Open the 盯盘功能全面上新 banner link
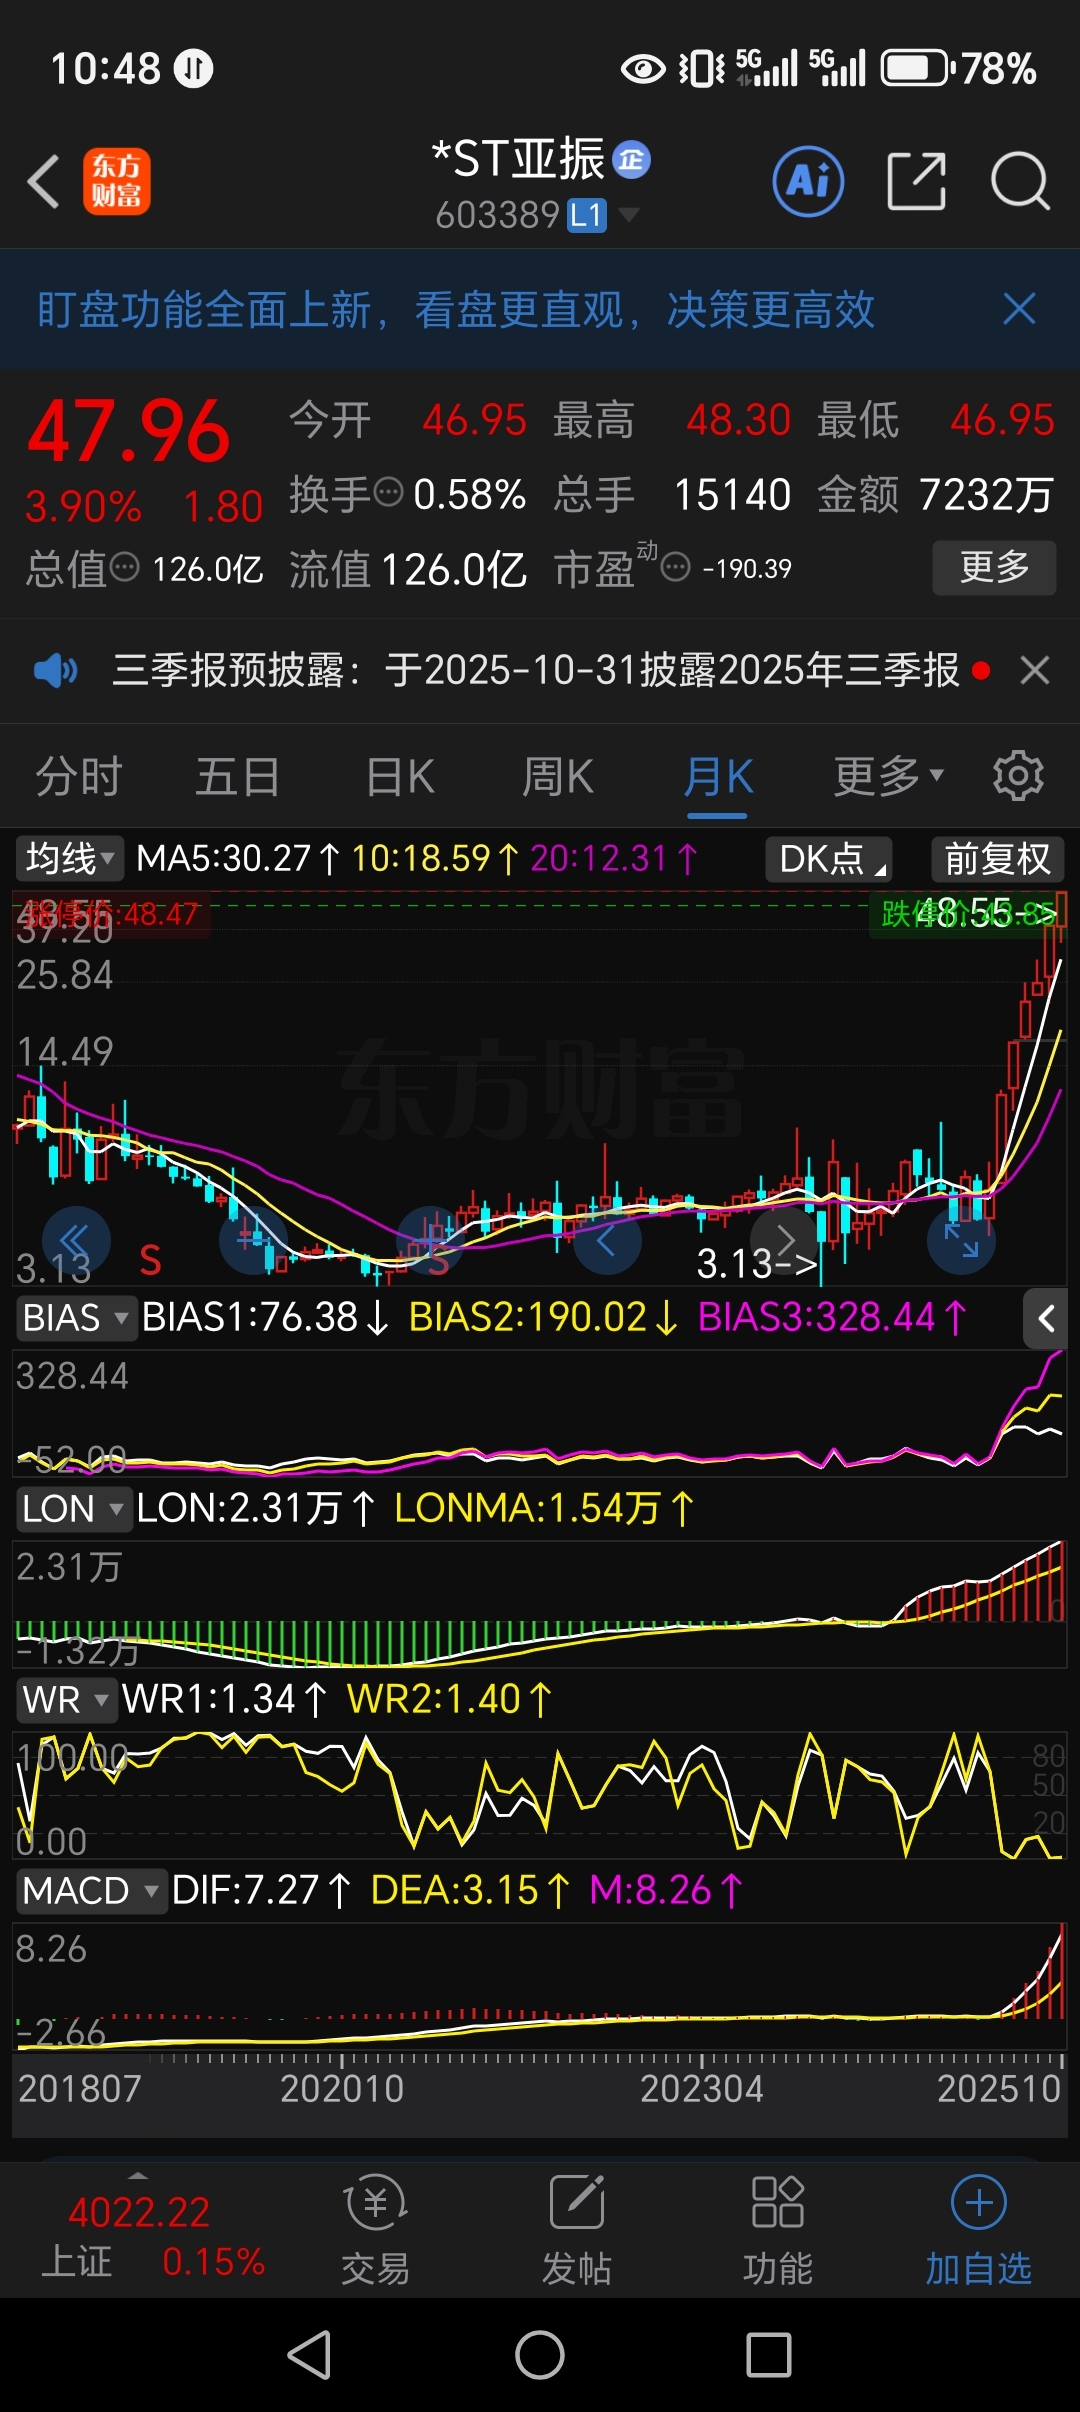 [x=455, y=310]
